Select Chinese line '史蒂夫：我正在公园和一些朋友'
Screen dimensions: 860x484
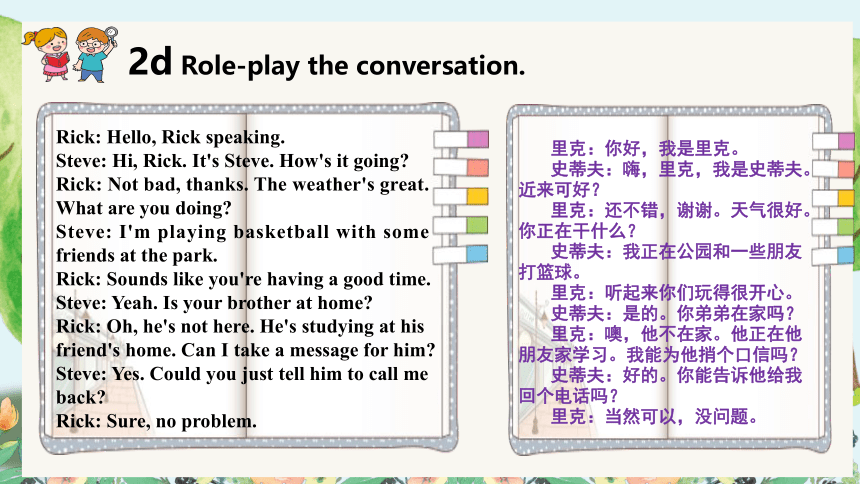pyautogui.click(x=676, y=251)
